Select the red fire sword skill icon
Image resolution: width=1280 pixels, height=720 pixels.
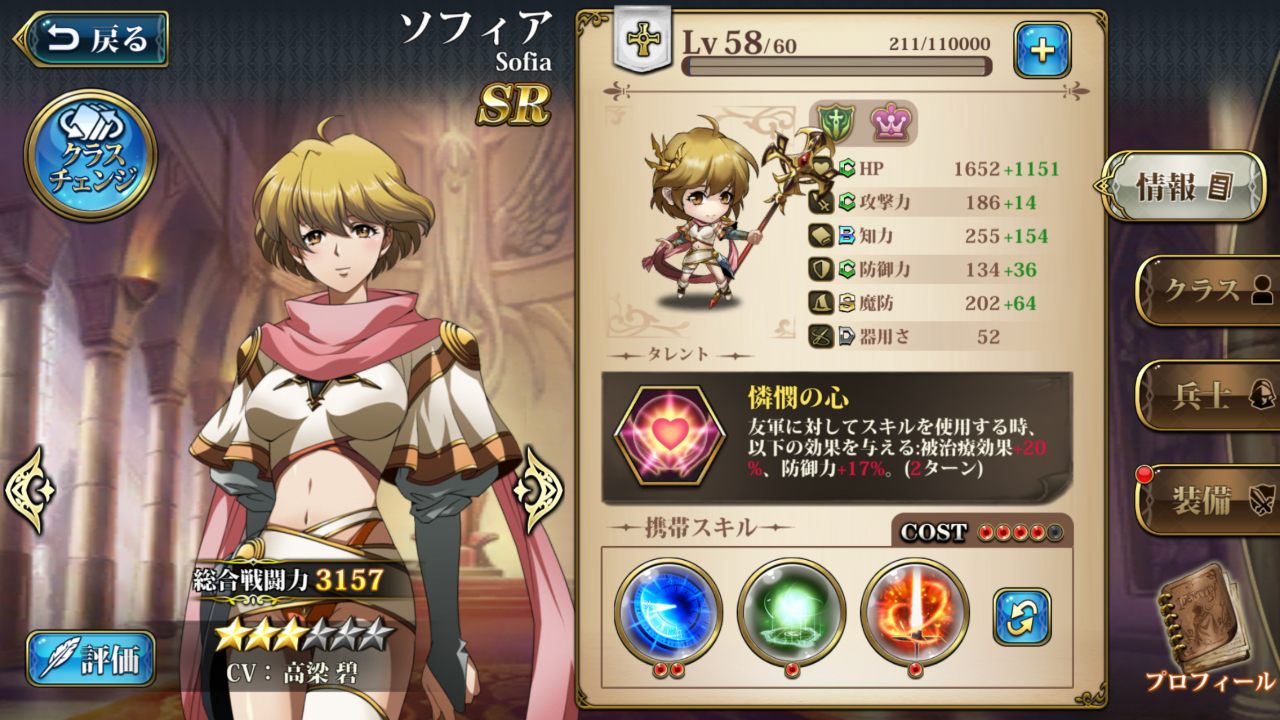pyautogui.click(x=914, y=612)
